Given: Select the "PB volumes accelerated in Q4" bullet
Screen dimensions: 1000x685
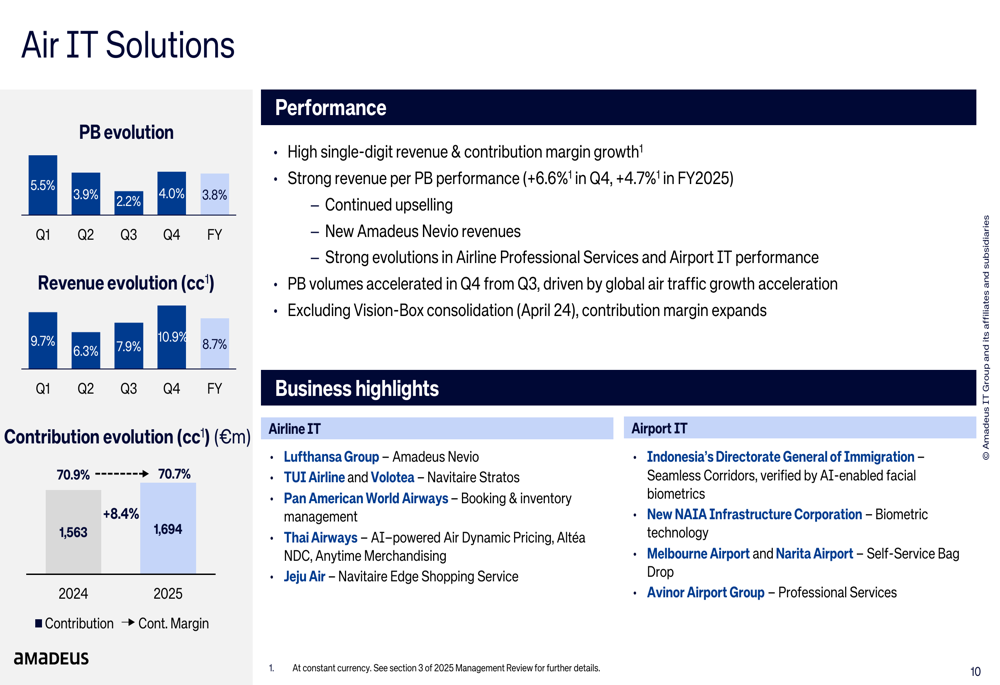Looking at the screenshot, I should click(x=562, y=284).
